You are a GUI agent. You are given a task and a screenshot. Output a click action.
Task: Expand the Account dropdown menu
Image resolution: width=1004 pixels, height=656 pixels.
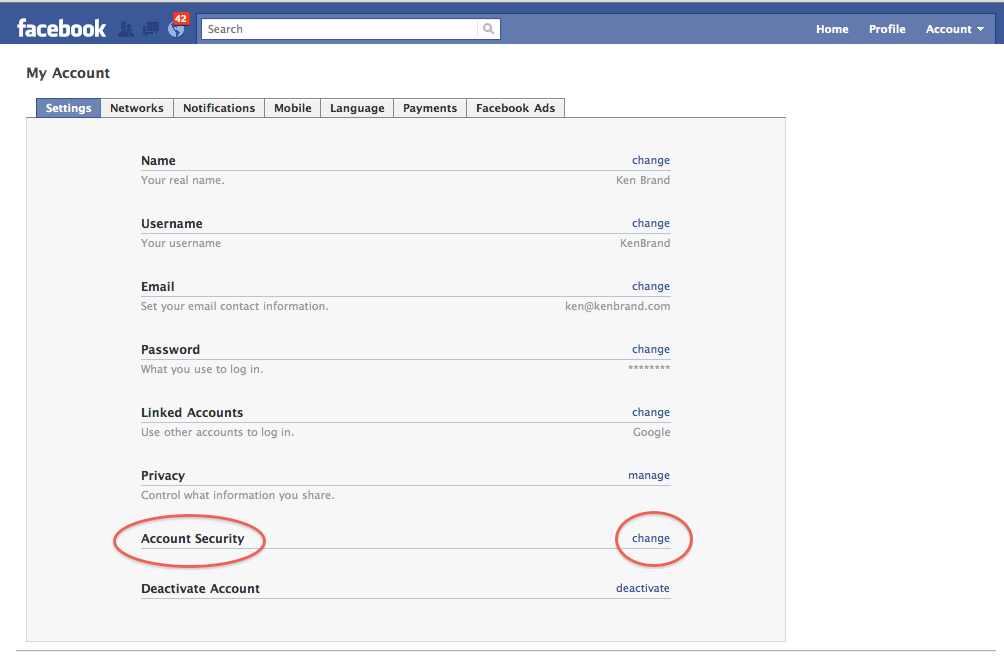(x=955, y=29)
